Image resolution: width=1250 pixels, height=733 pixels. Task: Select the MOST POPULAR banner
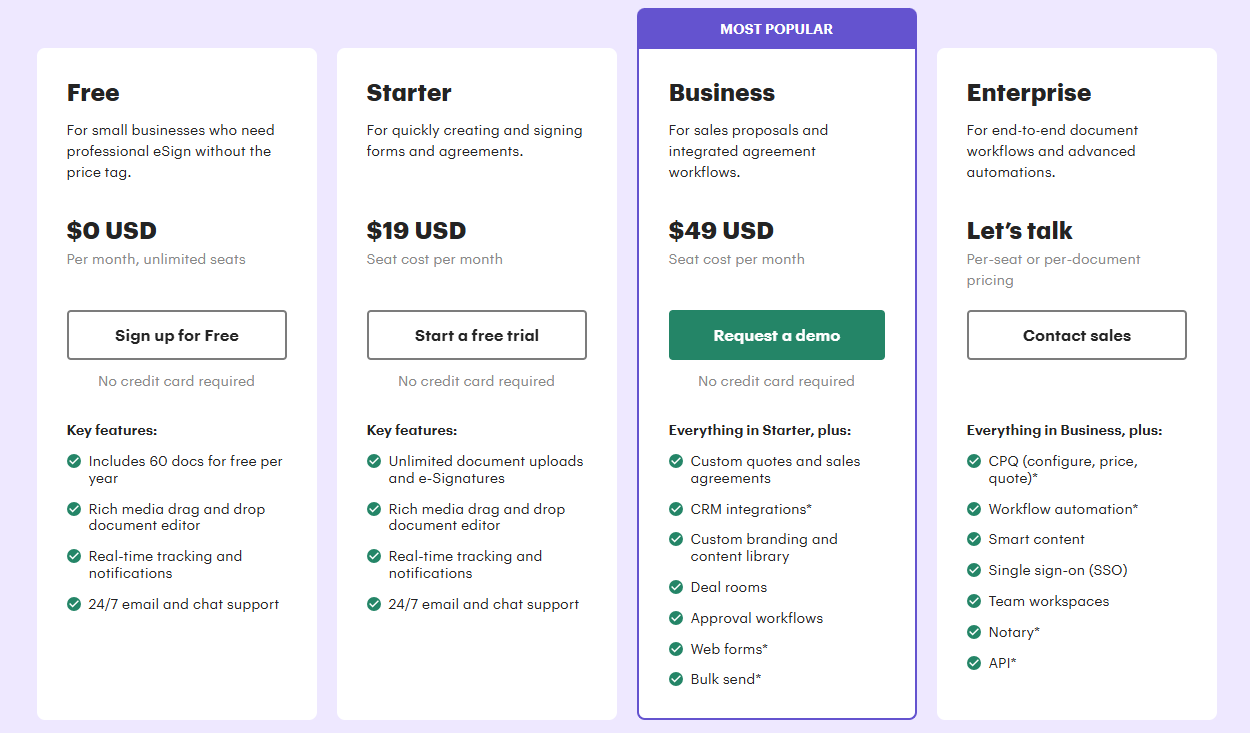tap(777, 29)
